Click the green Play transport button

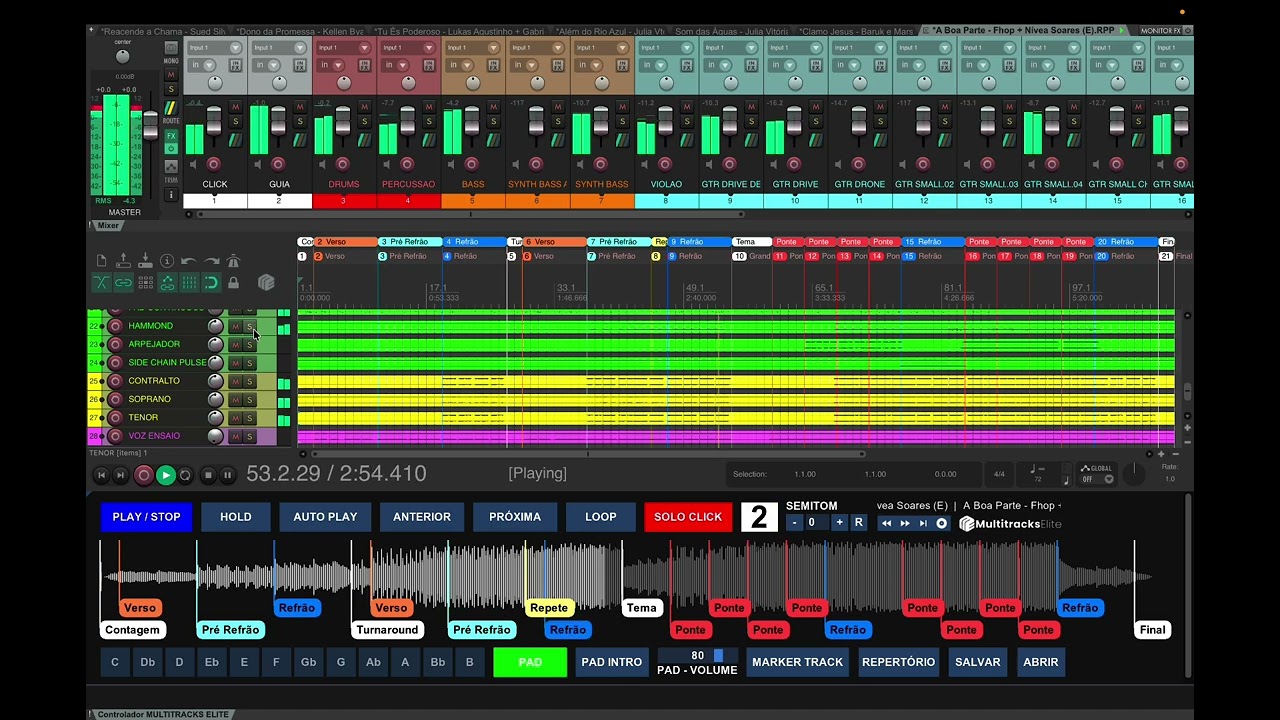(166, 476)
